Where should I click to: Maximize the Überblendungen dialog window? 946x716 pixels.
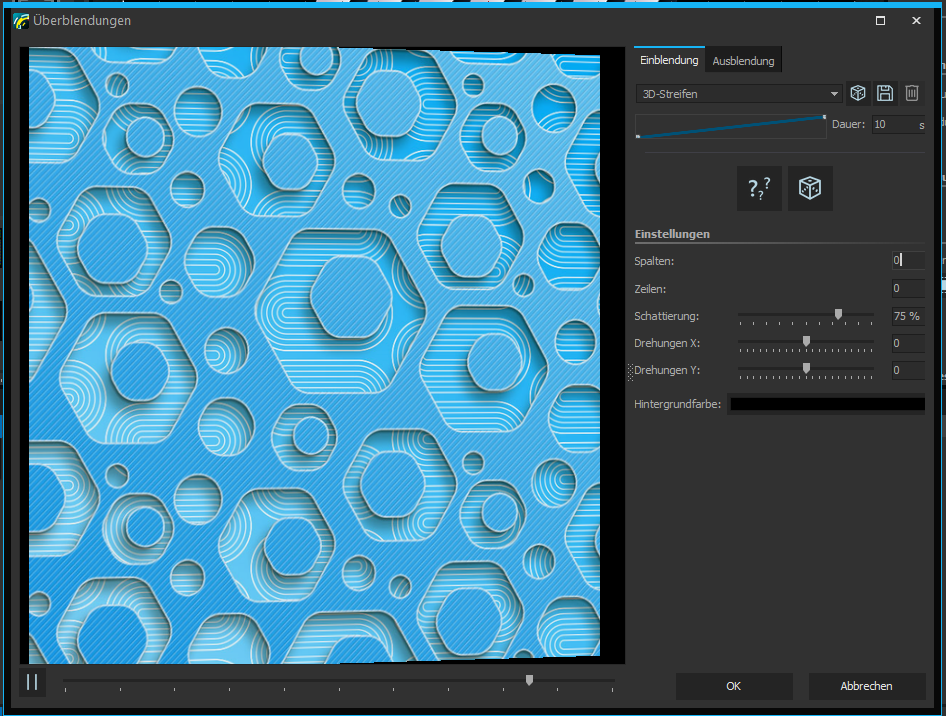(880, 21)
